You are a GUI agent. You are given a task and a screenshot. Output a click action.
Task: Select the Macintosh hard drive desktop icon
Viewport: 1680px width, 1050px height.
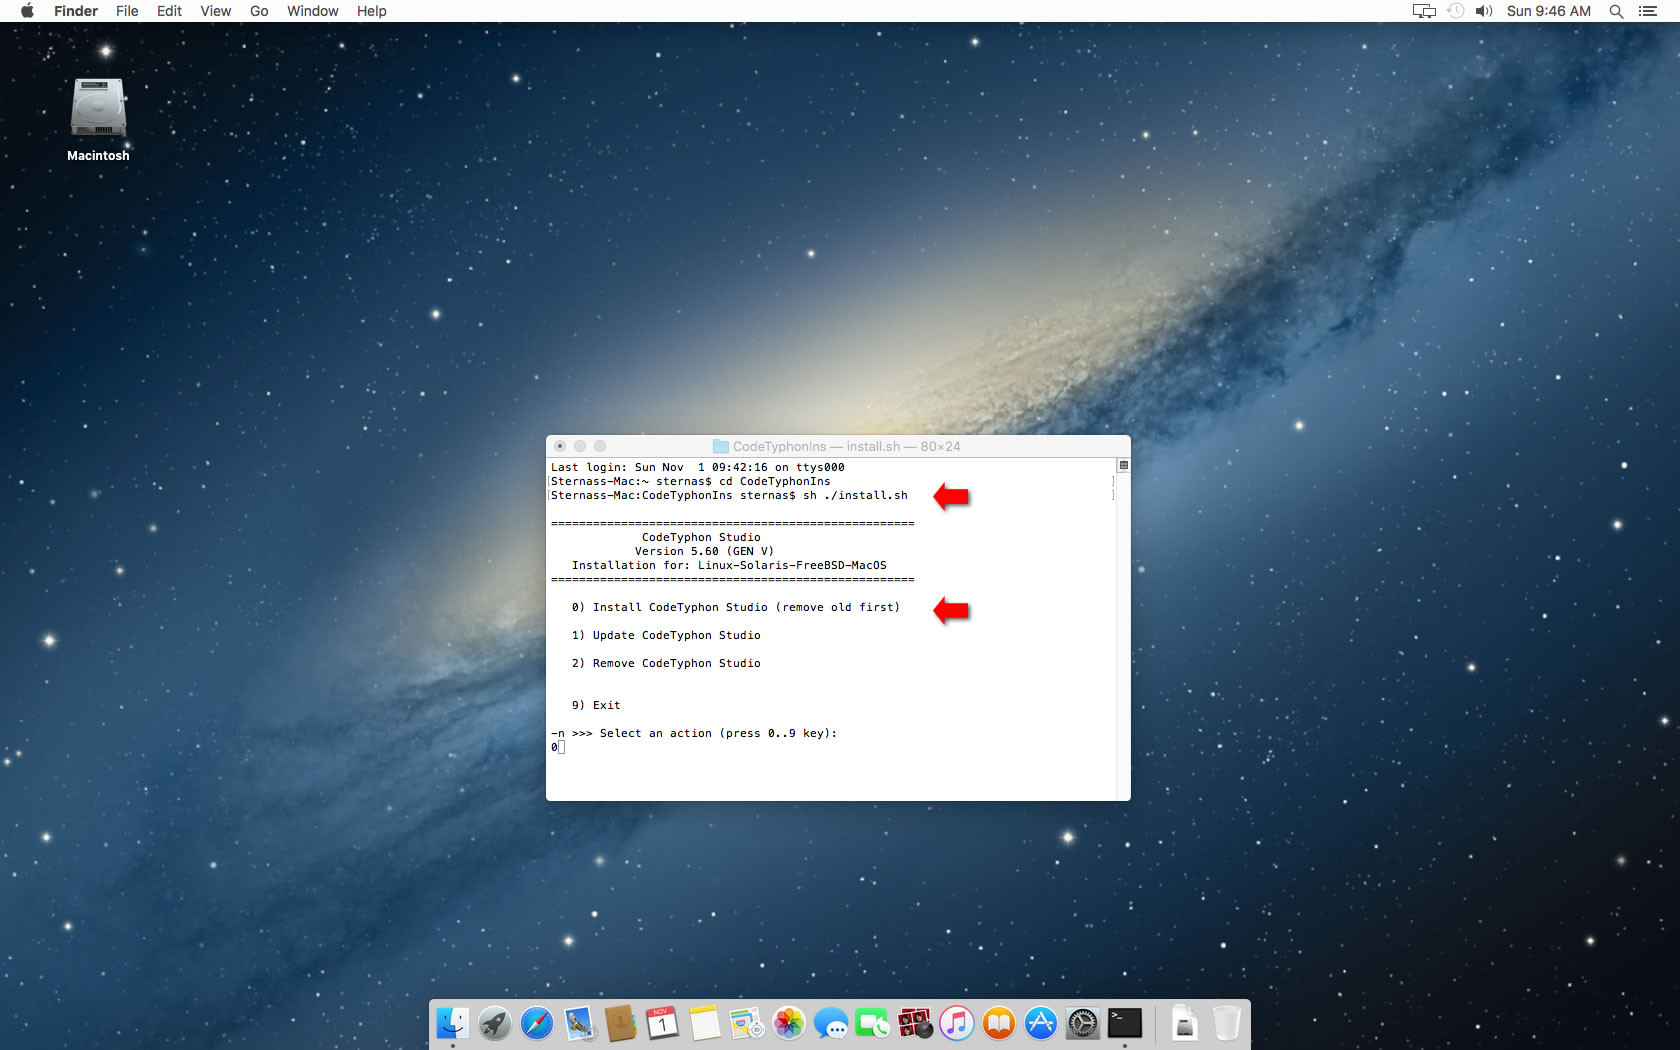[x=98, y=108]
